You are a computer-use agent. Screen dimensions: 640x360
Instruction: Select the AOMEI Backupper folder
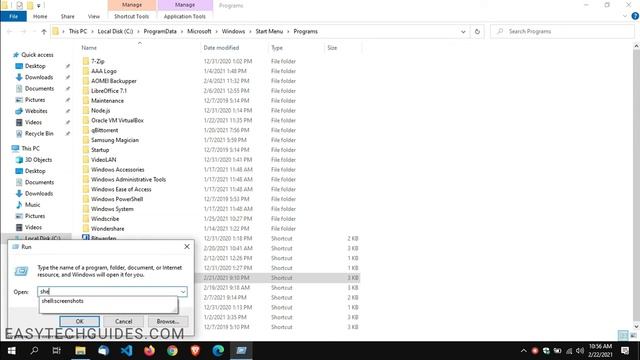point(113,81)
